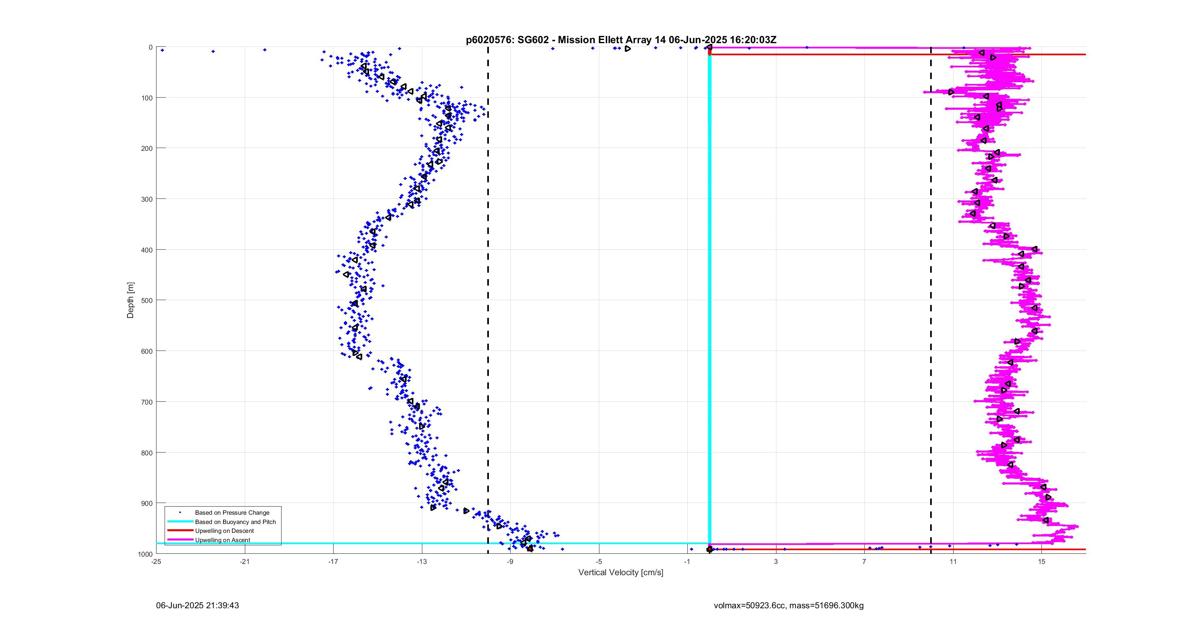1200x622 pixels.
Task: Click x-axis tick label '-5'
Action: coord(599,562)
